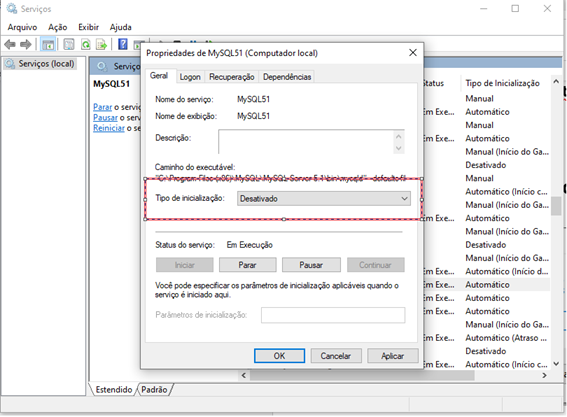Click the Reiniciar service link

(x=109, y=128)
